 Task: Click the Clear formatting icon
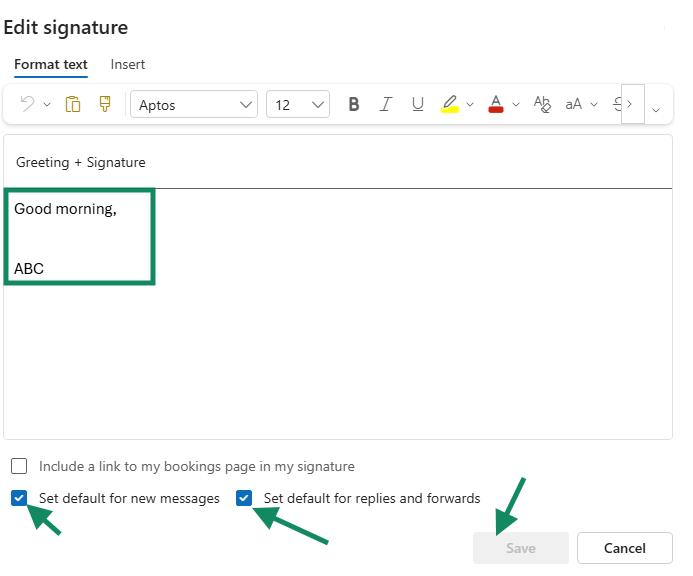[542, 104]
